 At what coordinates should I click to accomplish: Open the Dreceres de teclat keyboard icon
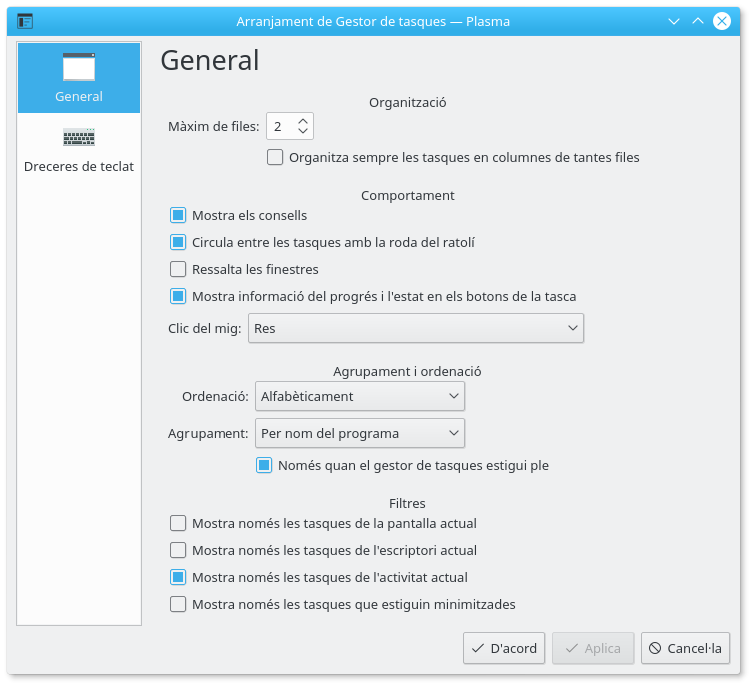pyautogui.click(x=78, y=137)
